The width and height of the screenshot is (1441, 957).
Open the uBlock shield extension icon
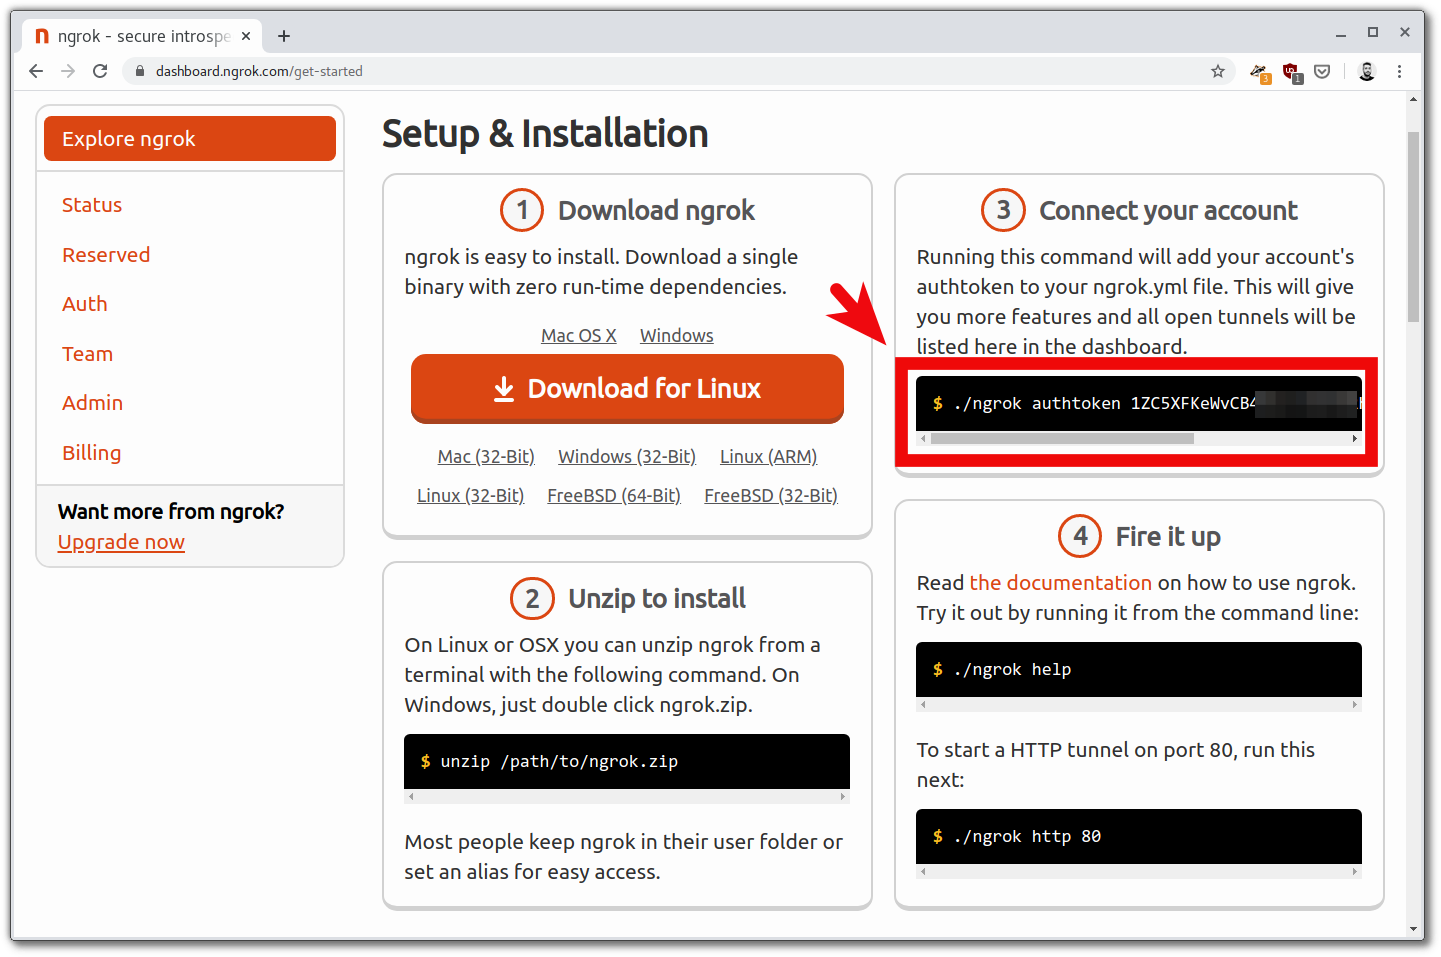pyautogui.click(x=1291, y=72)
